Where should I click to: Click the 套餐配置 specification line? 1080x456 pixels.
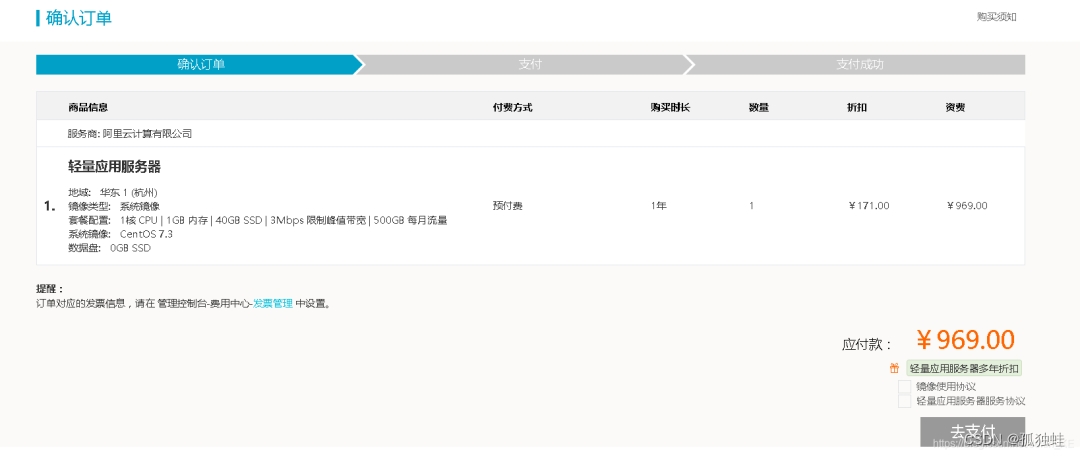[x=258, y=220]
